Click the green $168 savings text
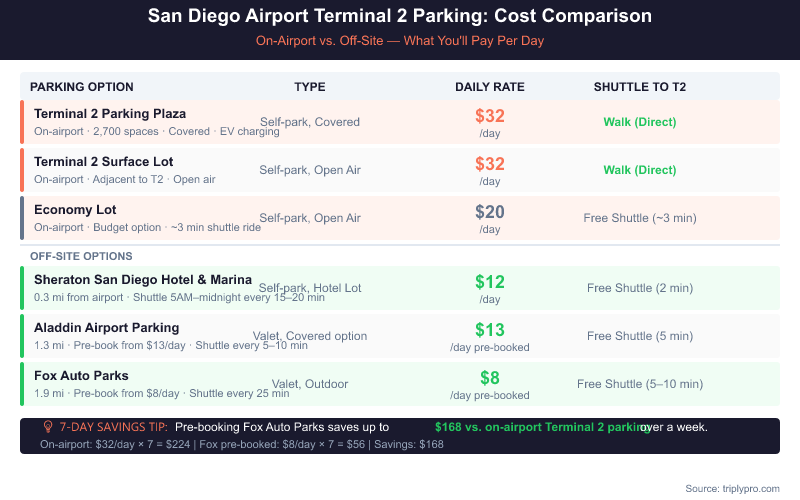 point(540,427)
